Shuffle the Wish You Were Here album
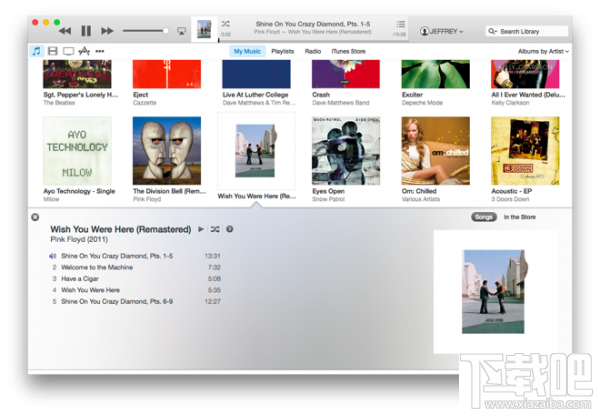600x414 pixels. [x=215, y=229]
